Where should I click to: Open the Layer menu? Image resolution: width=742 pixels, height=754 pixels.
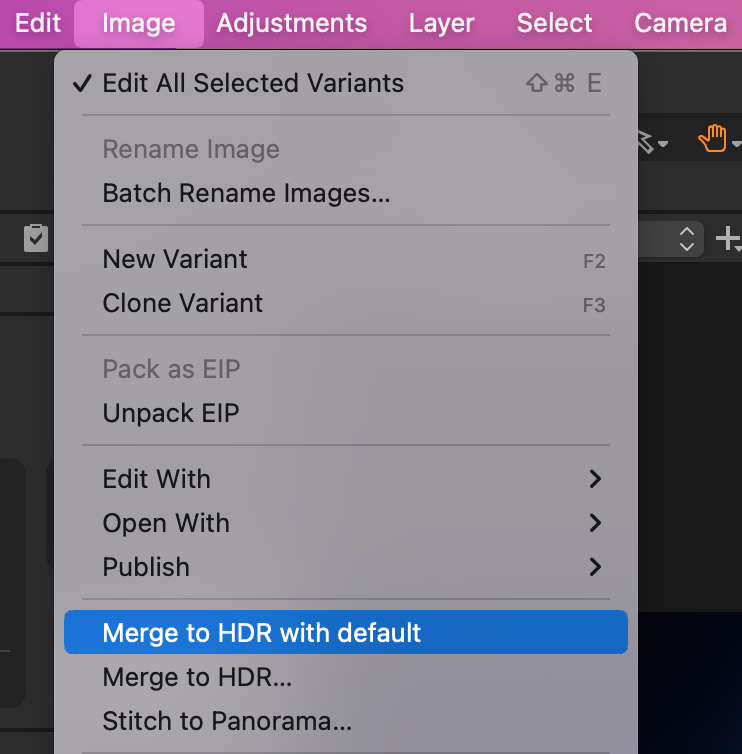tap(441, 23)
